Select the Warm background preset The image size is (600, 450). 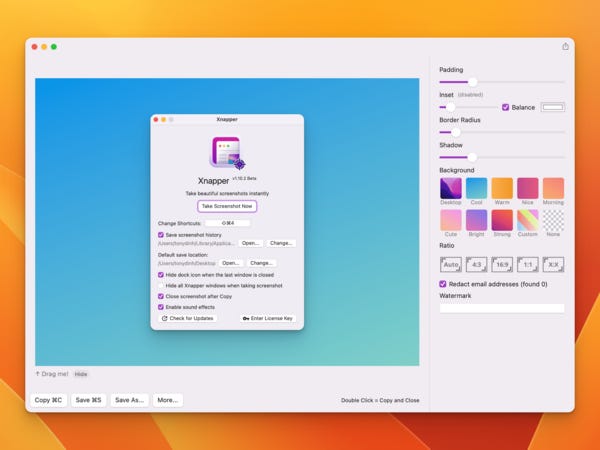(x=502, y=188)
